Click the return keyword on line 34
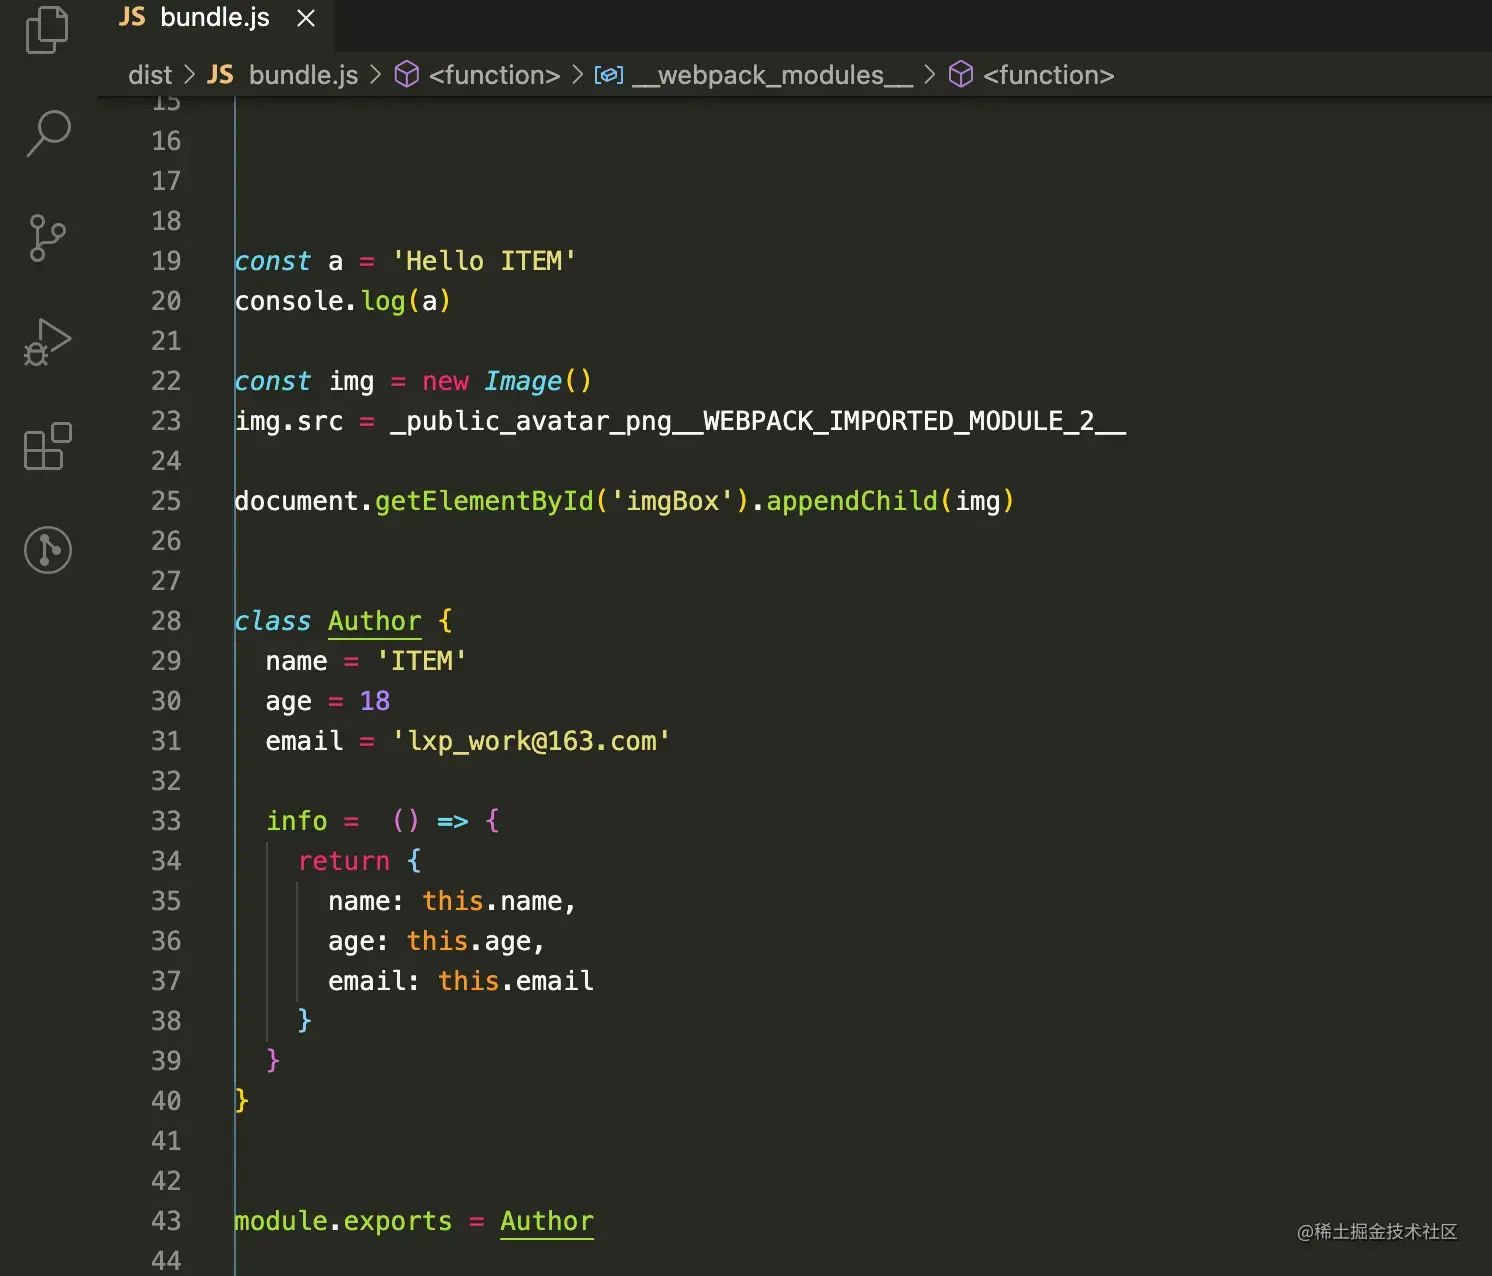This screenshot has height=1276, width=1492. tap(344, 861)
